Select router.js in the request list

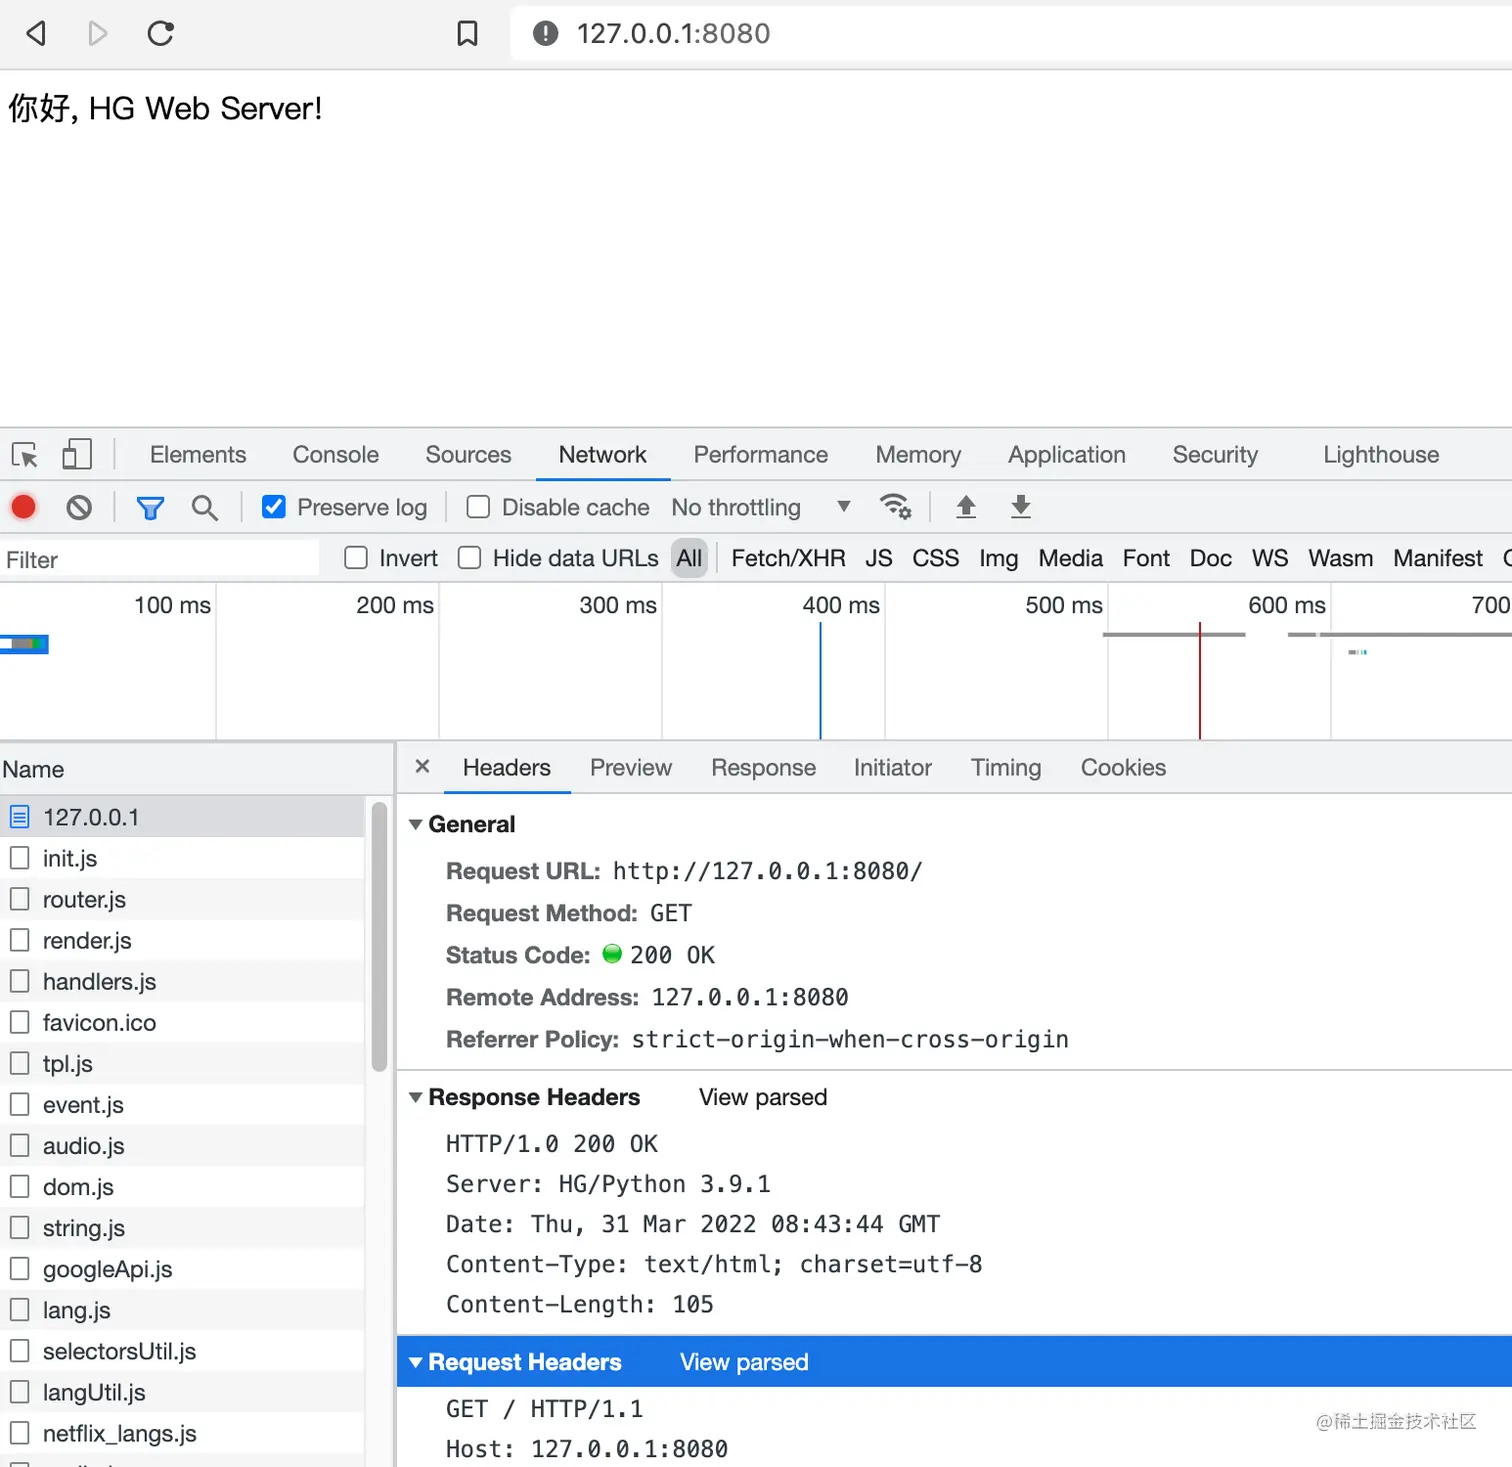(x=182, y=899)
